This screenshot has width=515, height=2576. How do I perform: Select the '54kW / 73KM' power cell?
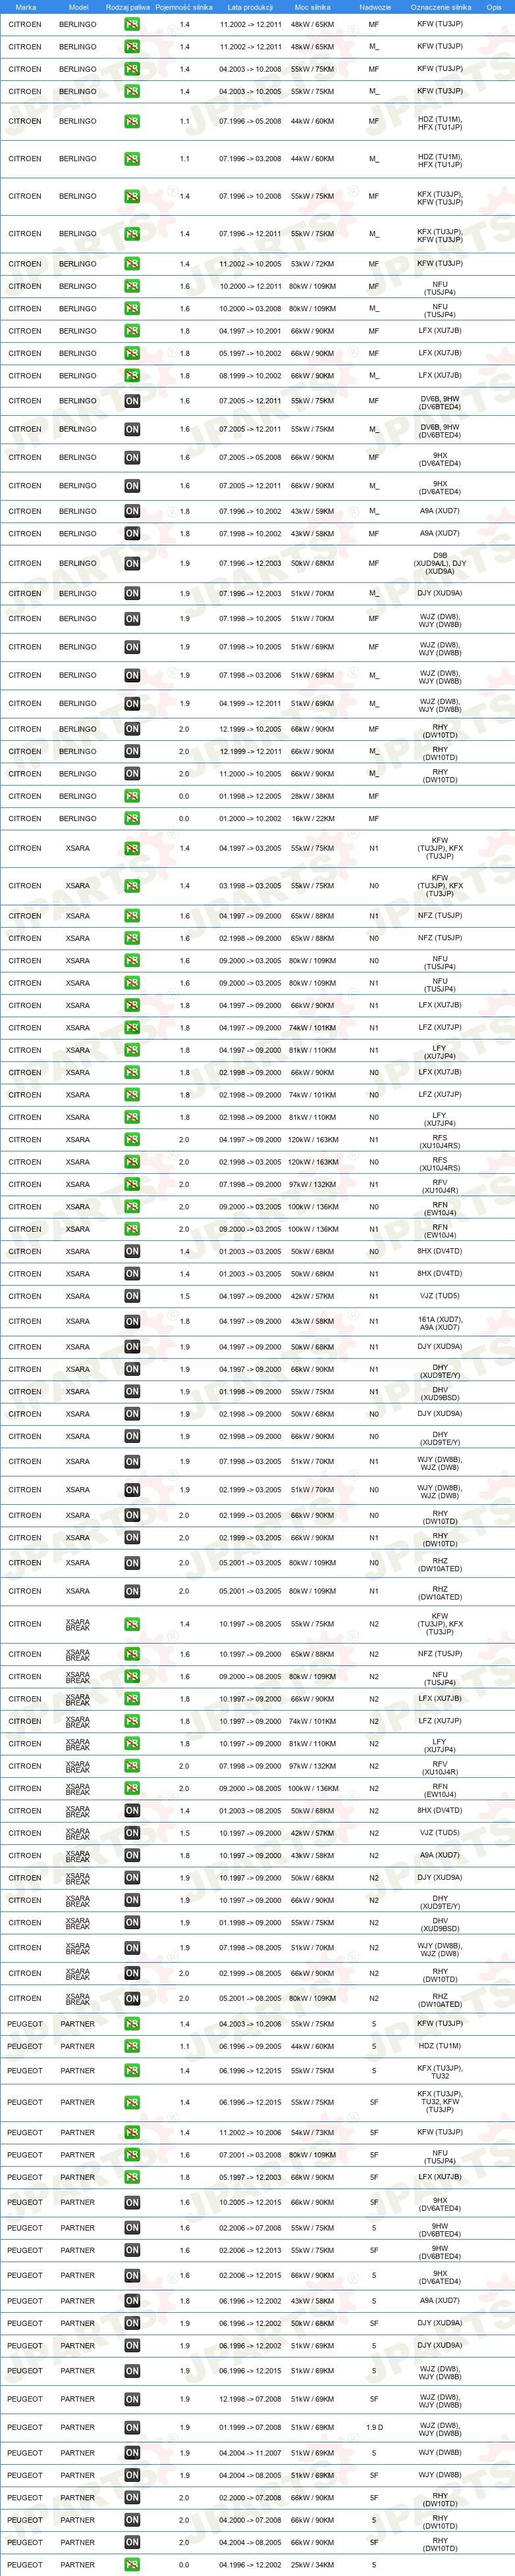coord(313,2133)
